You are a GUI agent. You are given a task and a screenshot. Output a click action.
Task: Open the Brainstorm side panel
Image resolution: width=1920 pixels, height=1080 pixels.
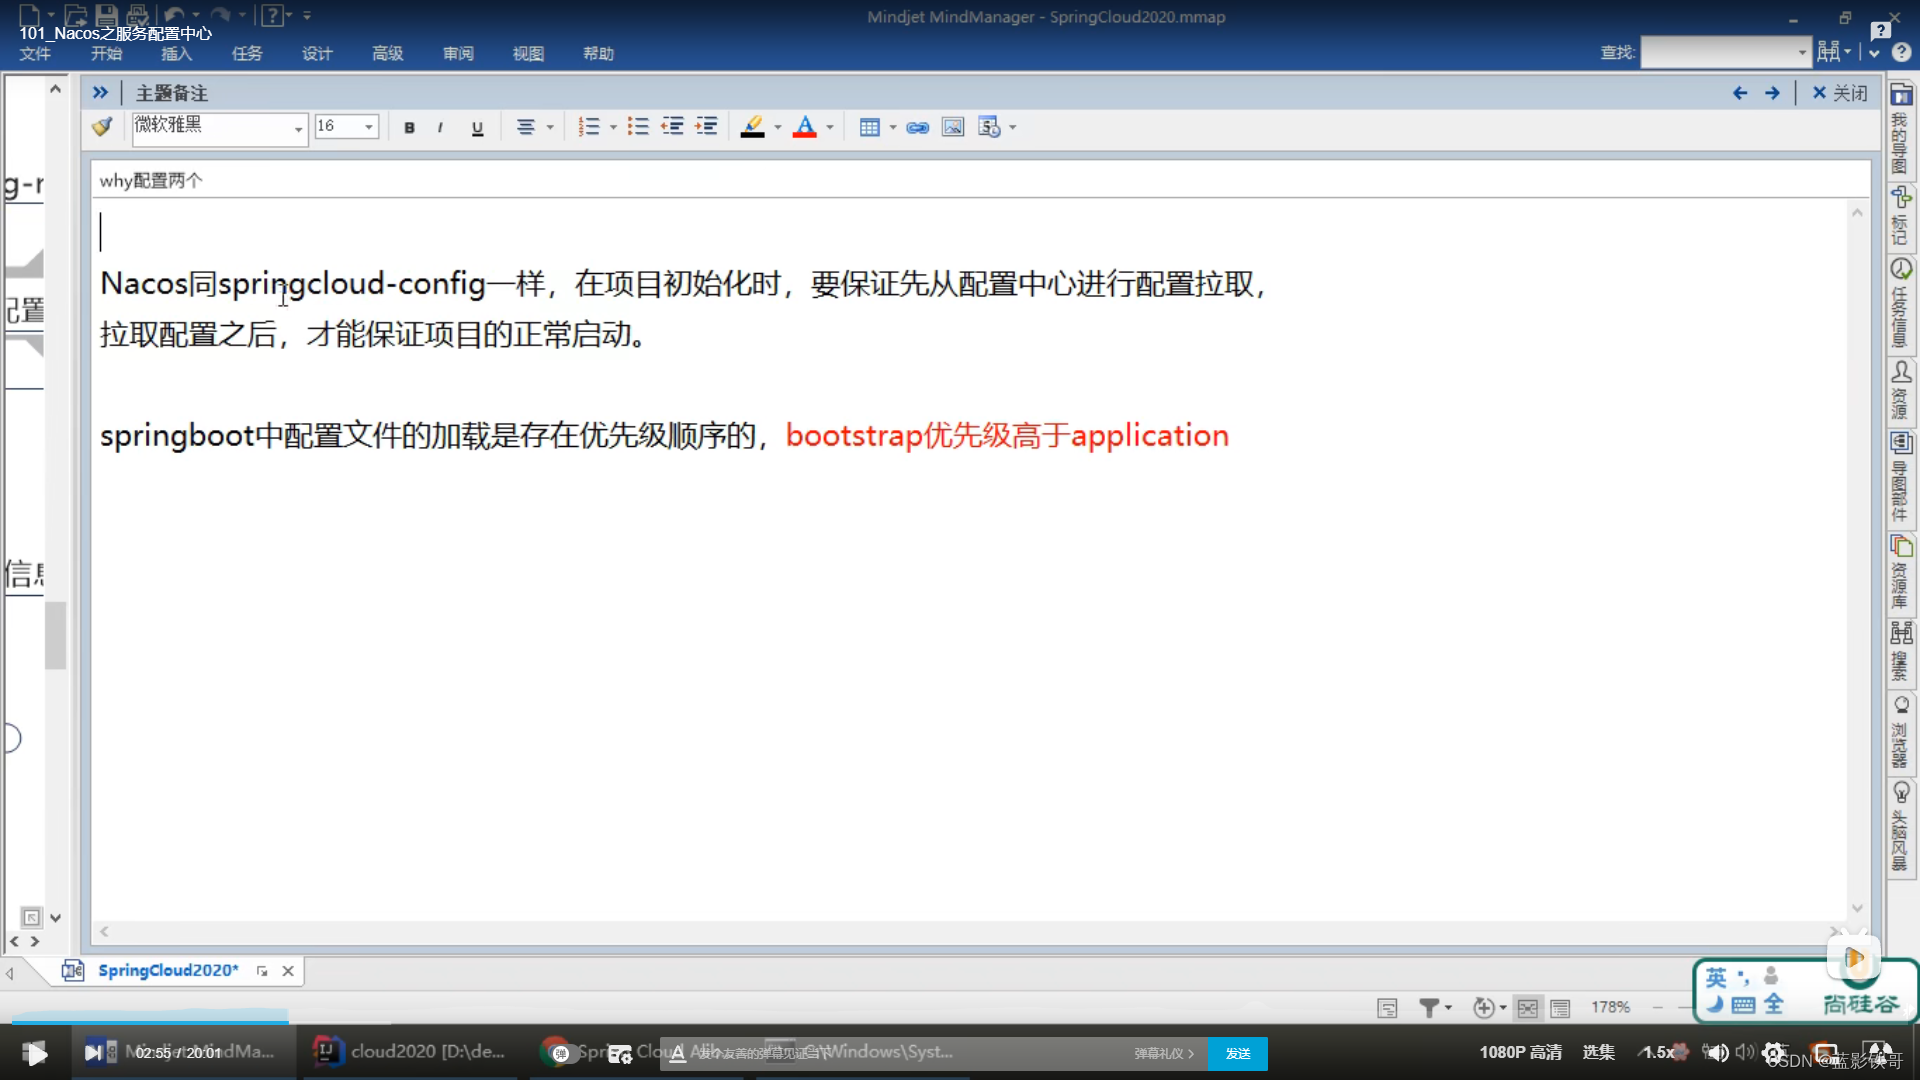pos(1901,826)
